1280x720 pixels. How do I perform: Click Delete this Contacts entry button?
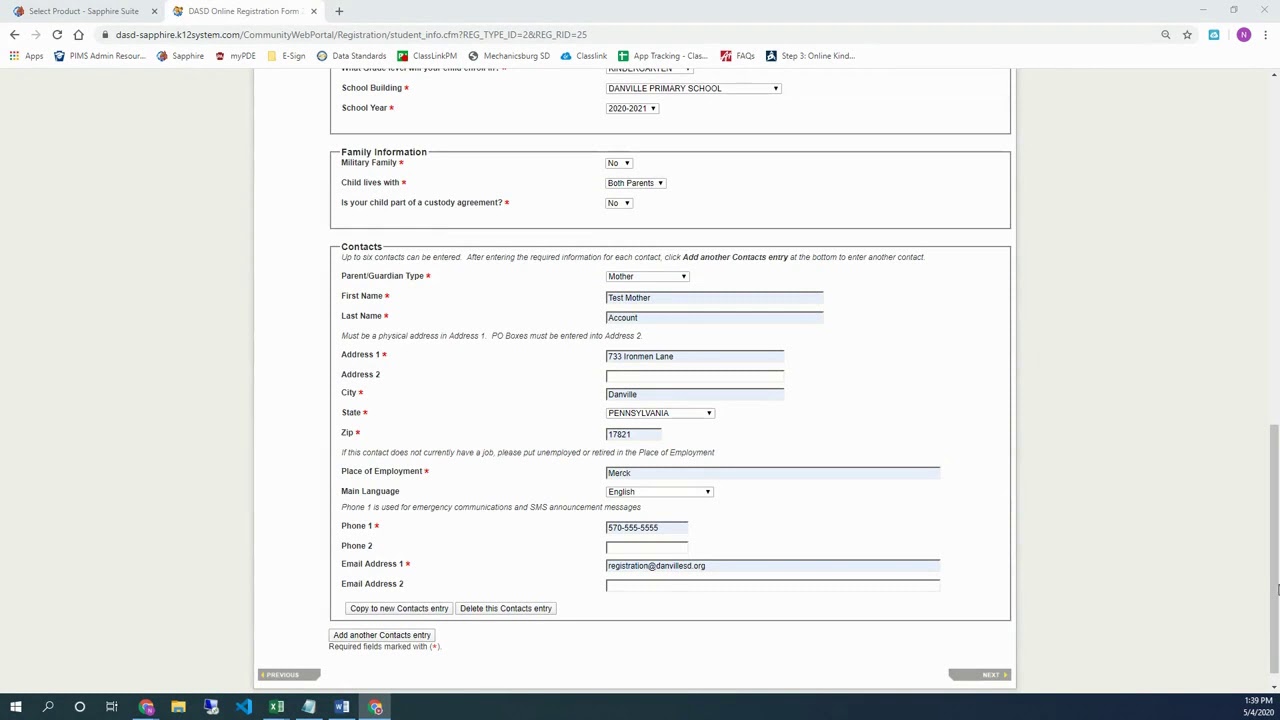pos(506,608)
